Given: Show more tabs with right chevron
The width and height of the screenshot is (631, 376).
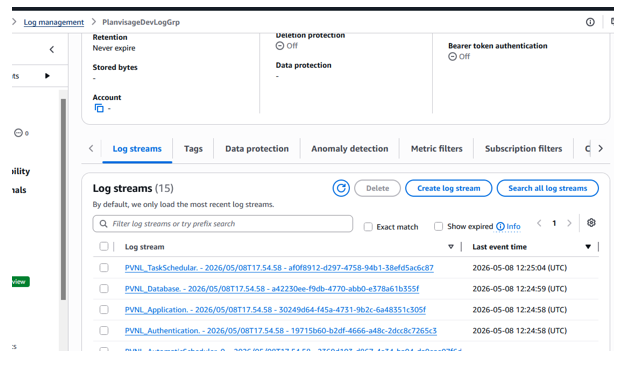Looking at the screenshot, I should coord(600,149).
